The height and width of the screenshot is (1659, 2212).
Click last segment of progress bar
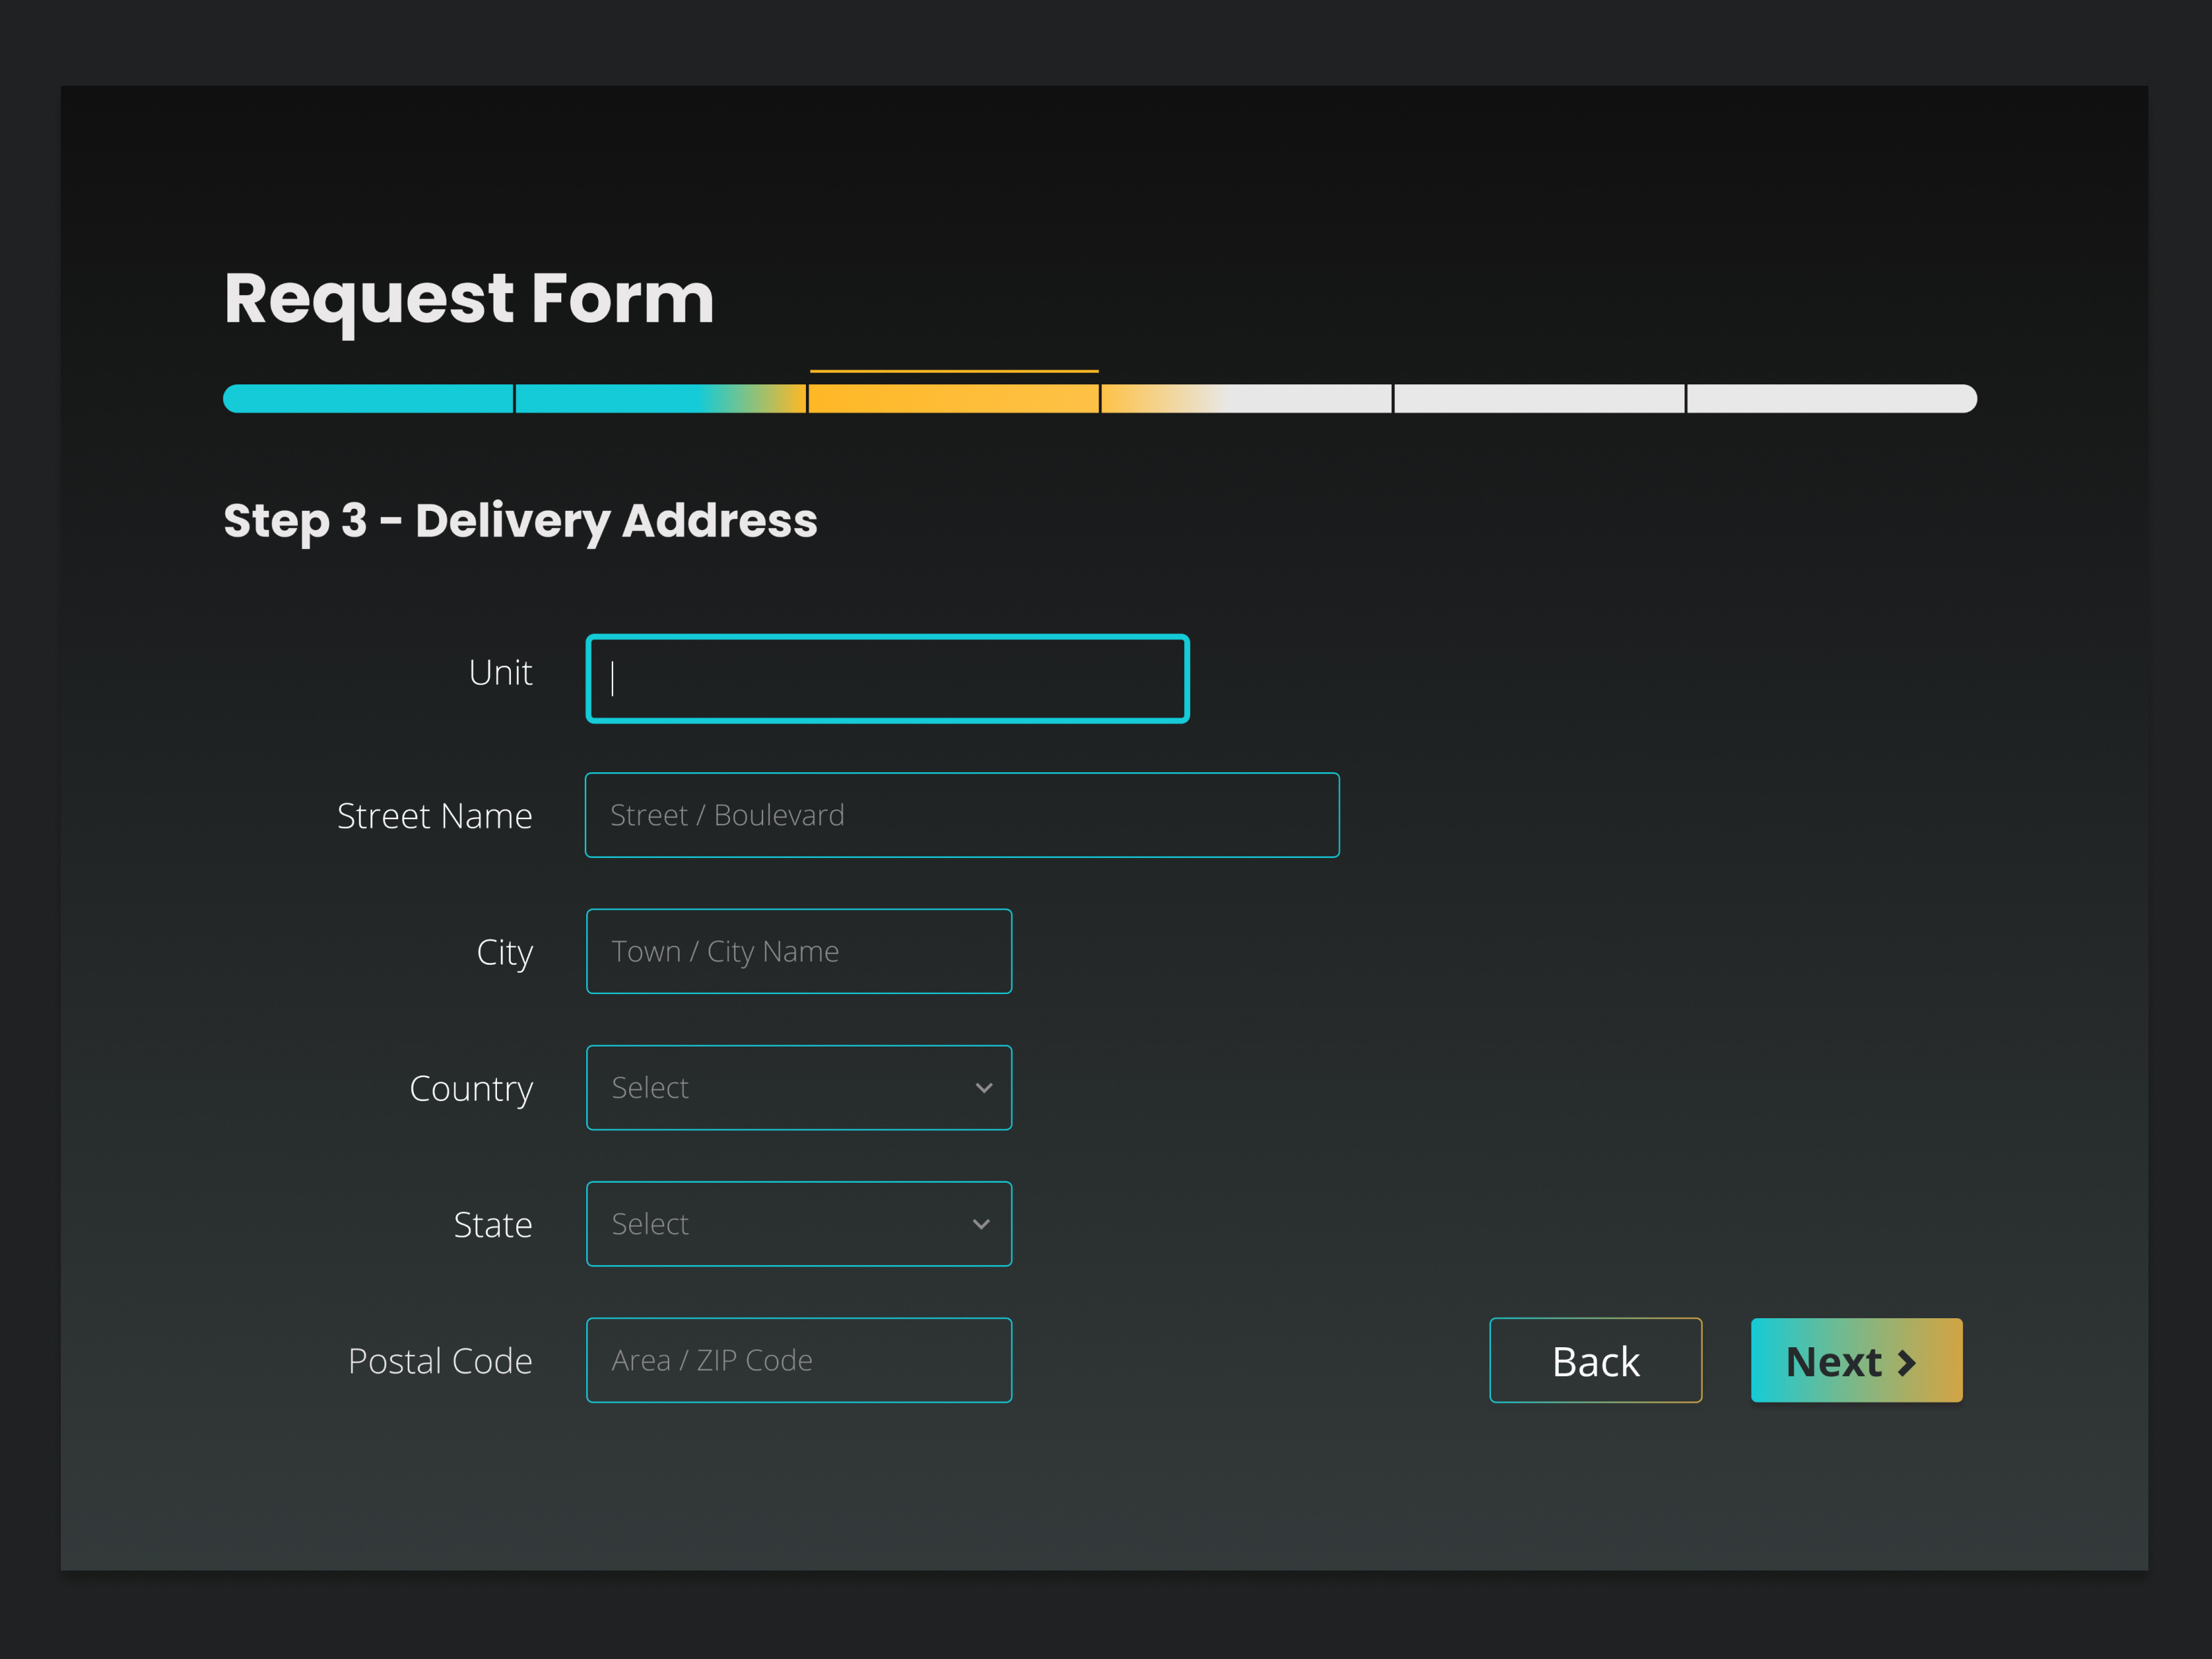tap(1831, 398)
